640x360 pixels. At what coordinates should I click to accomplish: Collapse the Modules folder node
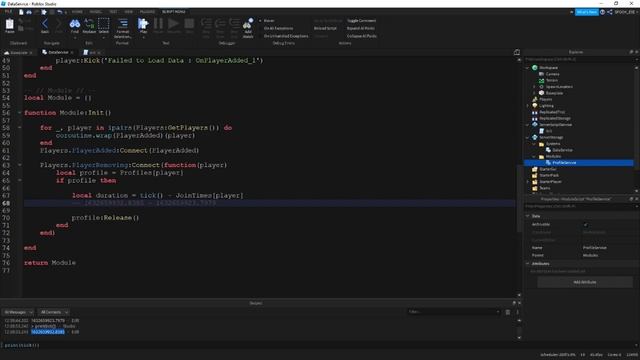[534, 156]
